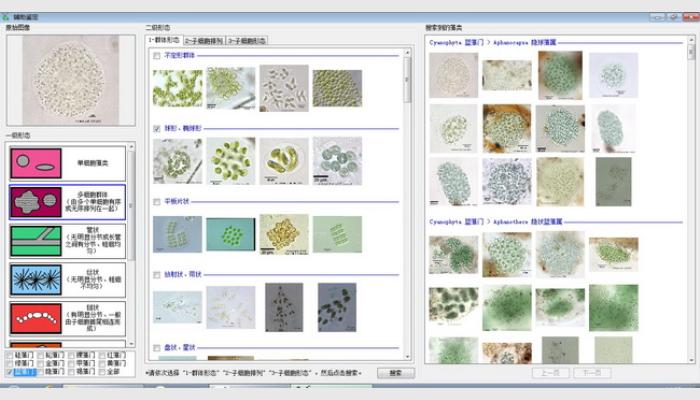
Task: Open the 3-子细胞形态 tab
Action: (247, 41)
